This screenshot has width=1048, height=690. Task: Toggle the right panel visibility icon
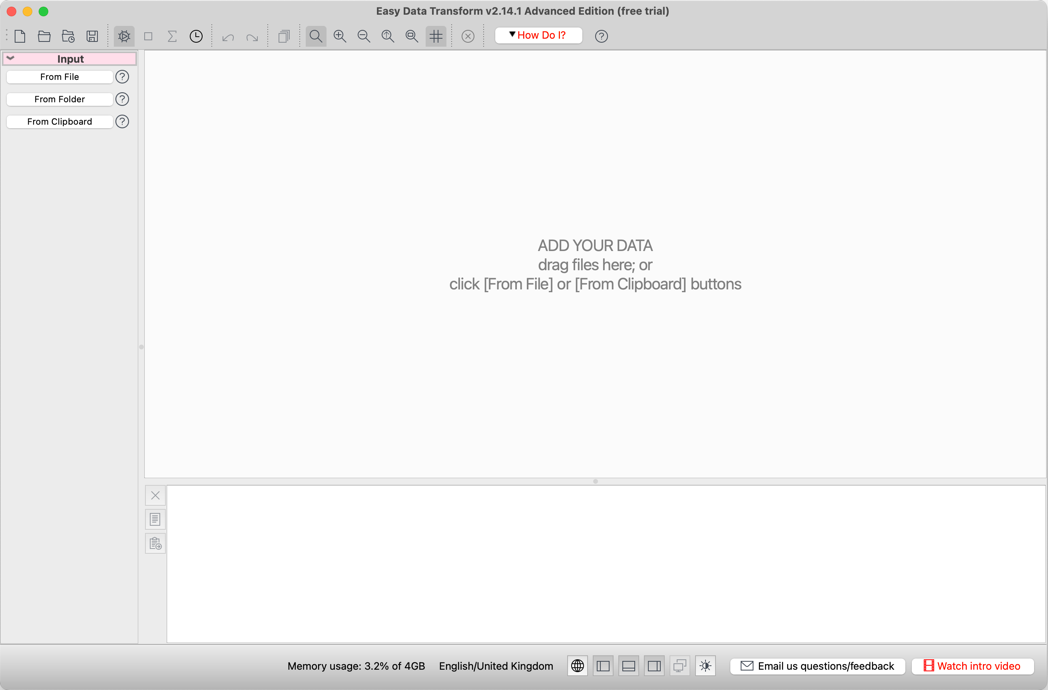pos(654,666)
